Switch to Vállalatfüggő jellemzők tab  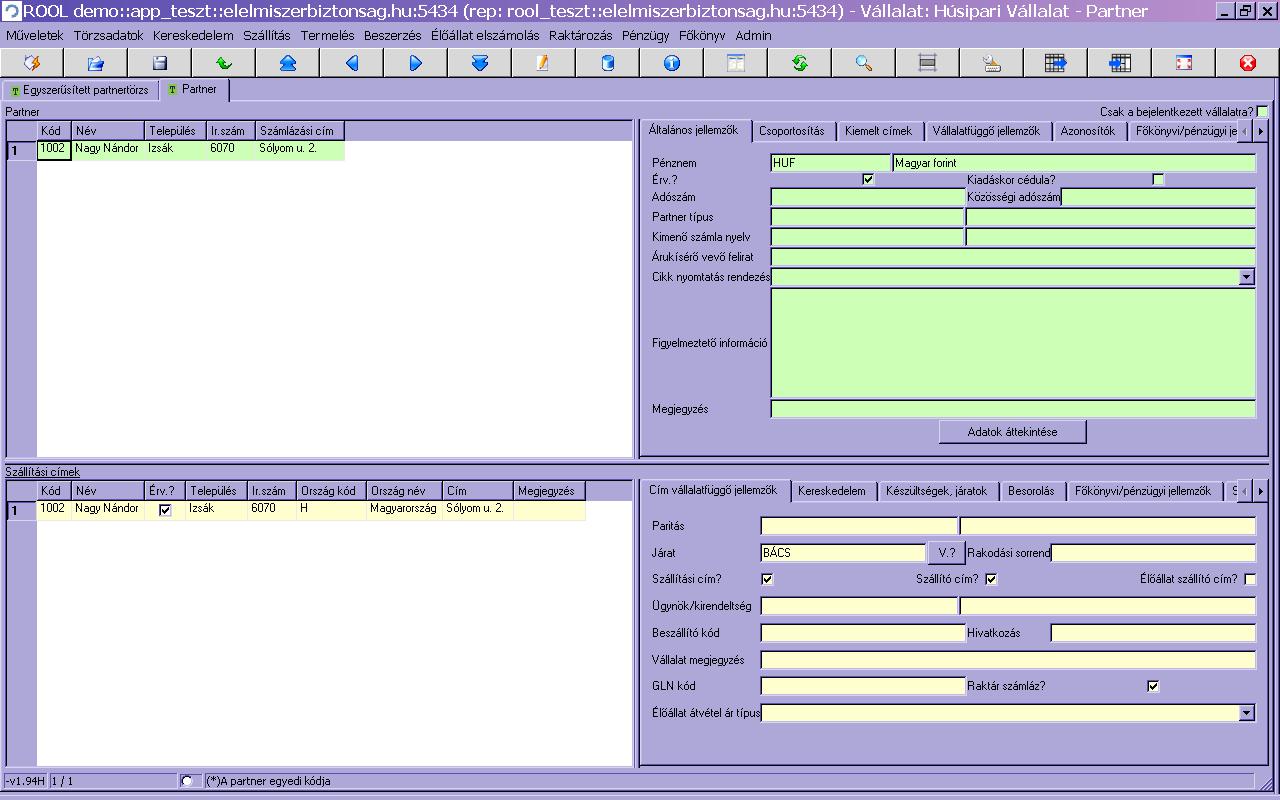pyautogui.click(x=987, y=131)
